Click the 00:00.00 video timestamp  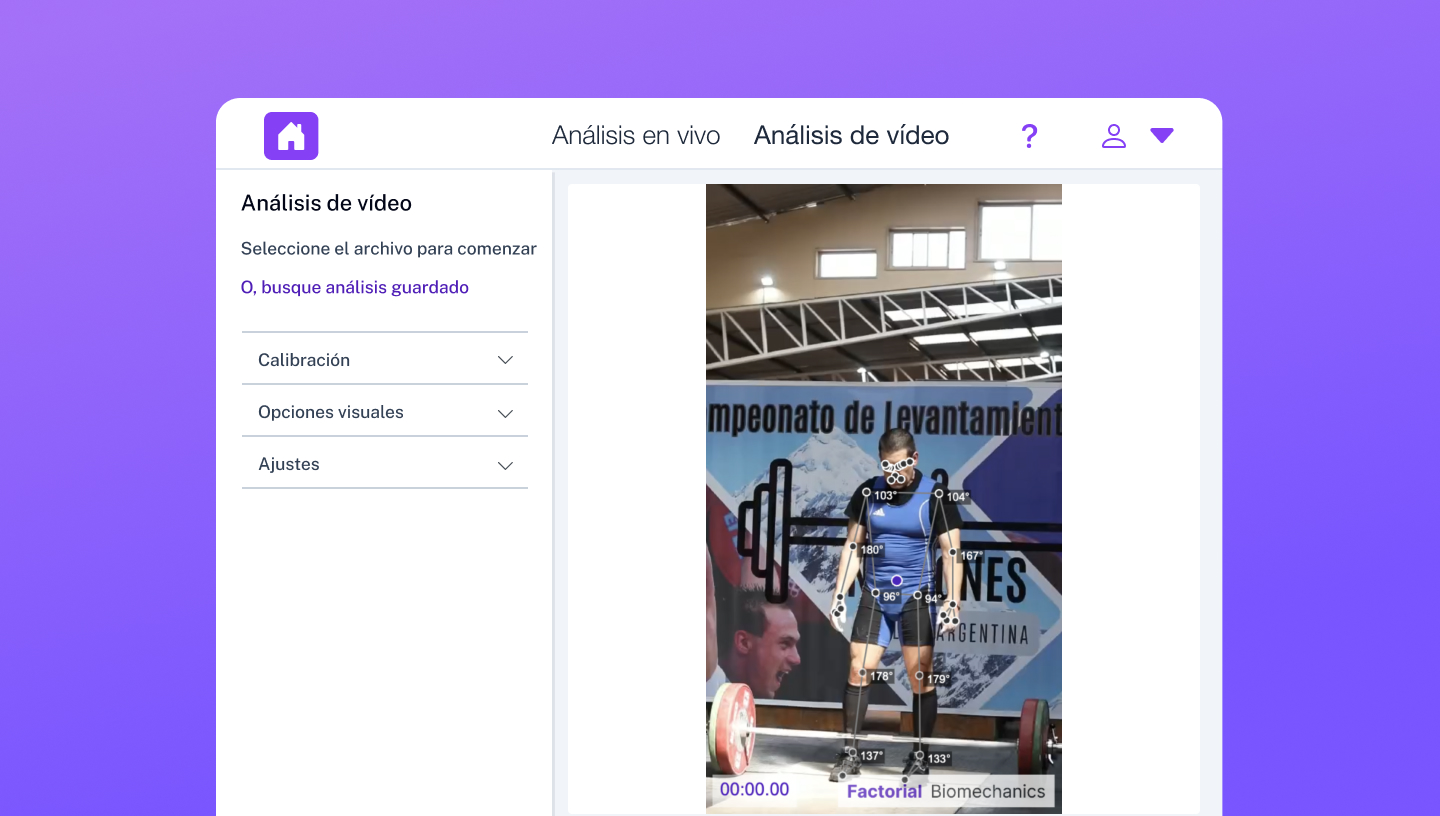754,789
